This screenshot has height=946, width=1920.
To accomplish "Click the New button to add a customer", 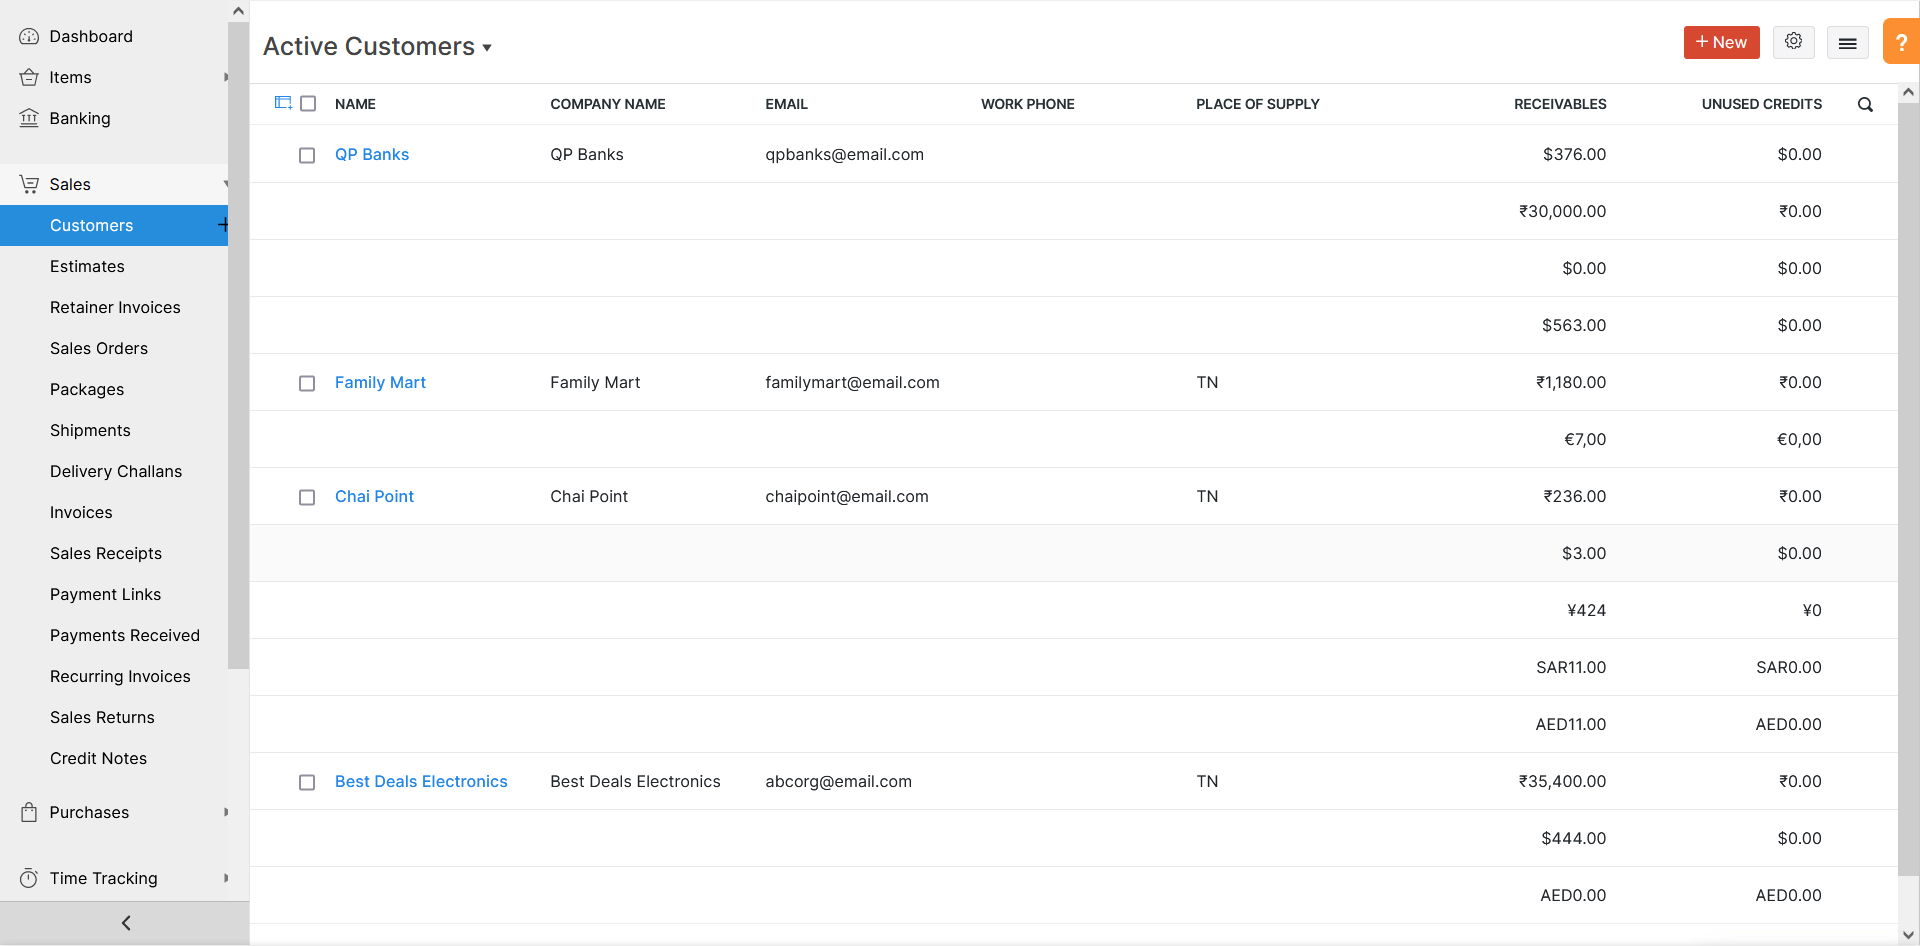I will click(1721, 42).
